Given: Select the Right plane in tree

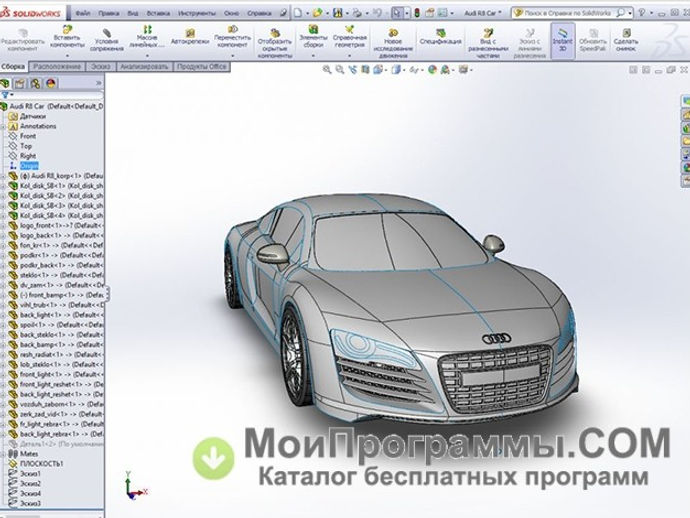Looking at the screenshot, I should pos(28,156).
